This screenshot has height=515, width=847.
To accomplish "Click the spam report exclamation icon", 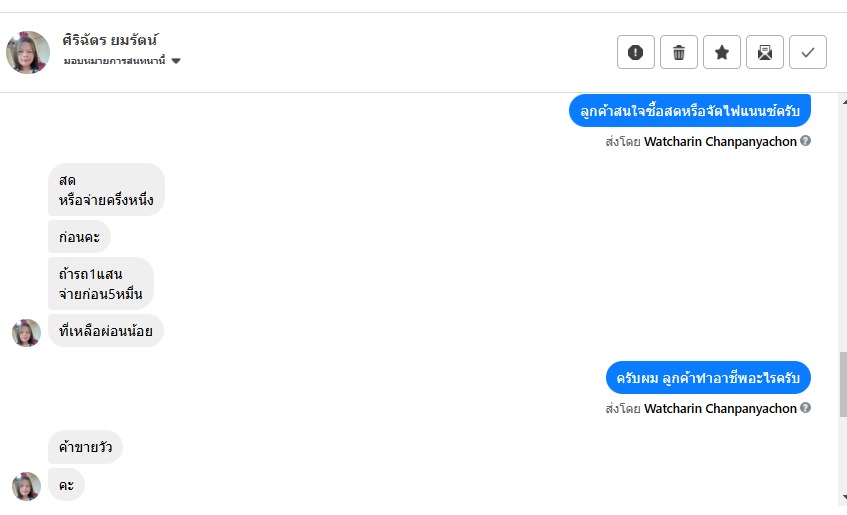I will [636, 52].
